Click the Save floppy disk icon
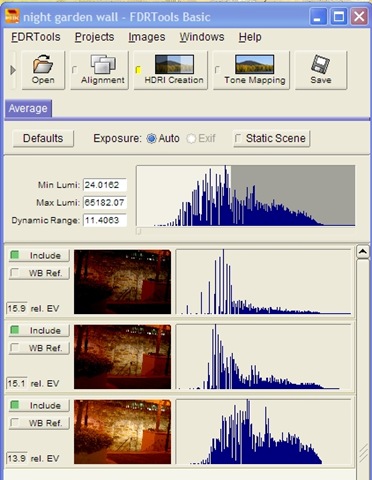 click(x=320, y=64)
